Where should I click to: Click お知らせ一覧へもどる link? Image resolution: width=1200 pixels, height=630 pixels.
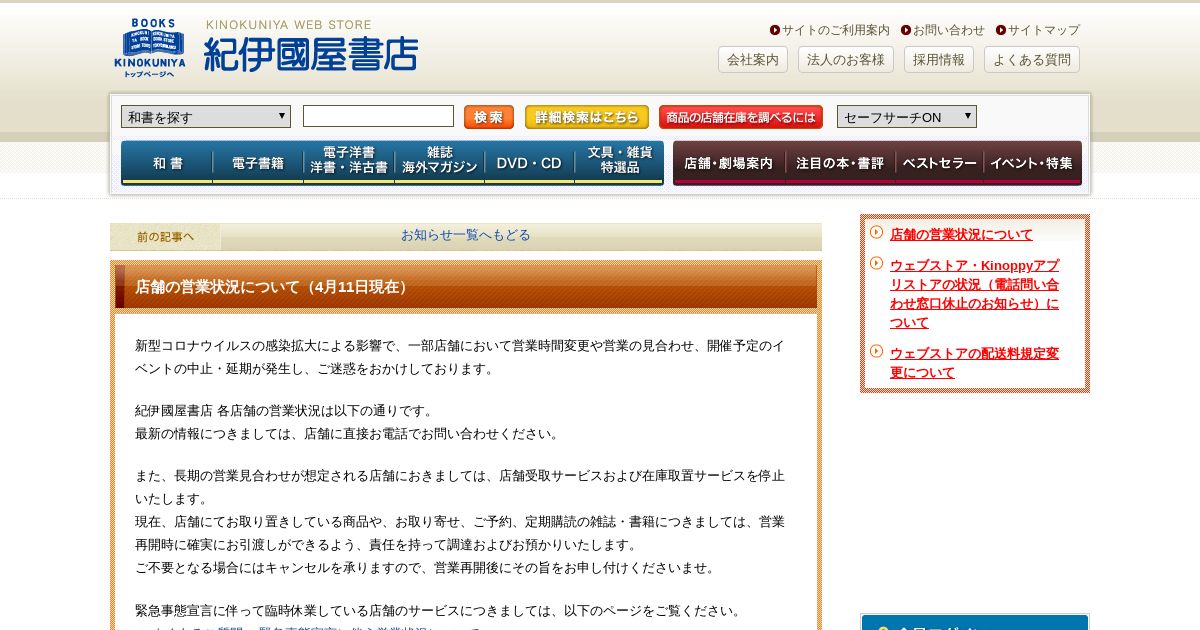point(466,235)
